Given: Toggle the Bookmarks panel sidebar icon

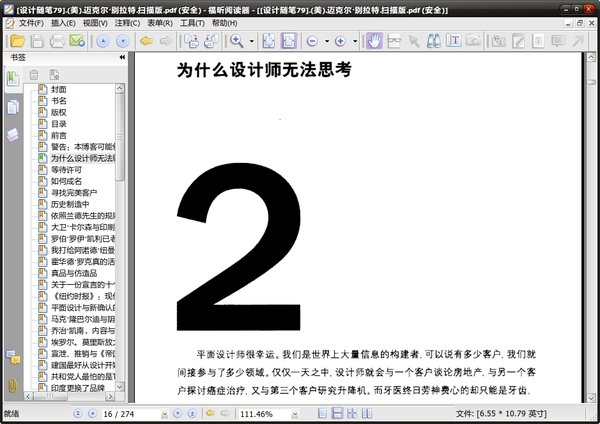Looking at the screenshot, I should [x=13, y=80].
